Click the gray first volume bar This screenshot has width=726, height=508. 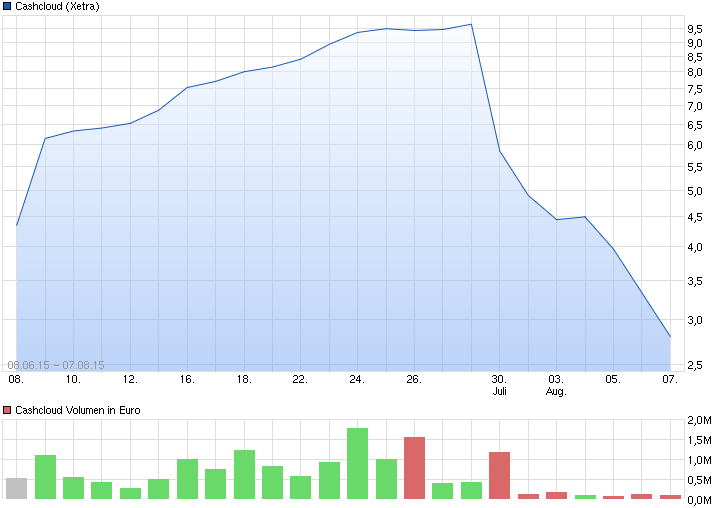point(16,488)
